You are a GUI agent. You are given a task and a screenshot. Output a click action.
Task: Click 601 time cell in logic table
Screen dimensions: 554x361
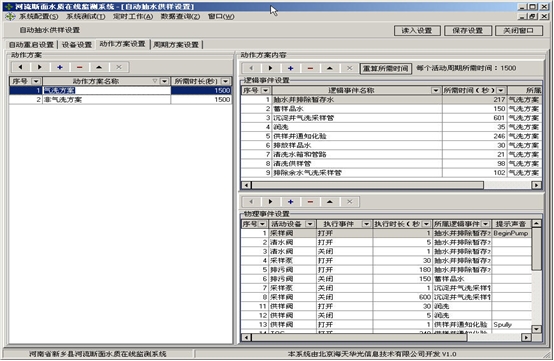475,118
